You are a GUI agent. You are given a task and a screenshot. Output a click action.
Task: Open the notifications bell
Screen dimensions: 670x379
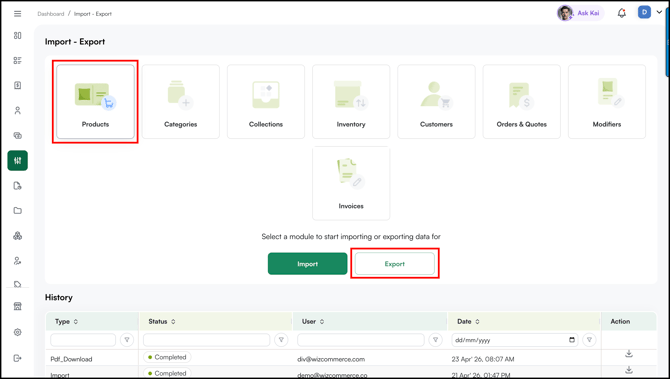click(622, 13)
